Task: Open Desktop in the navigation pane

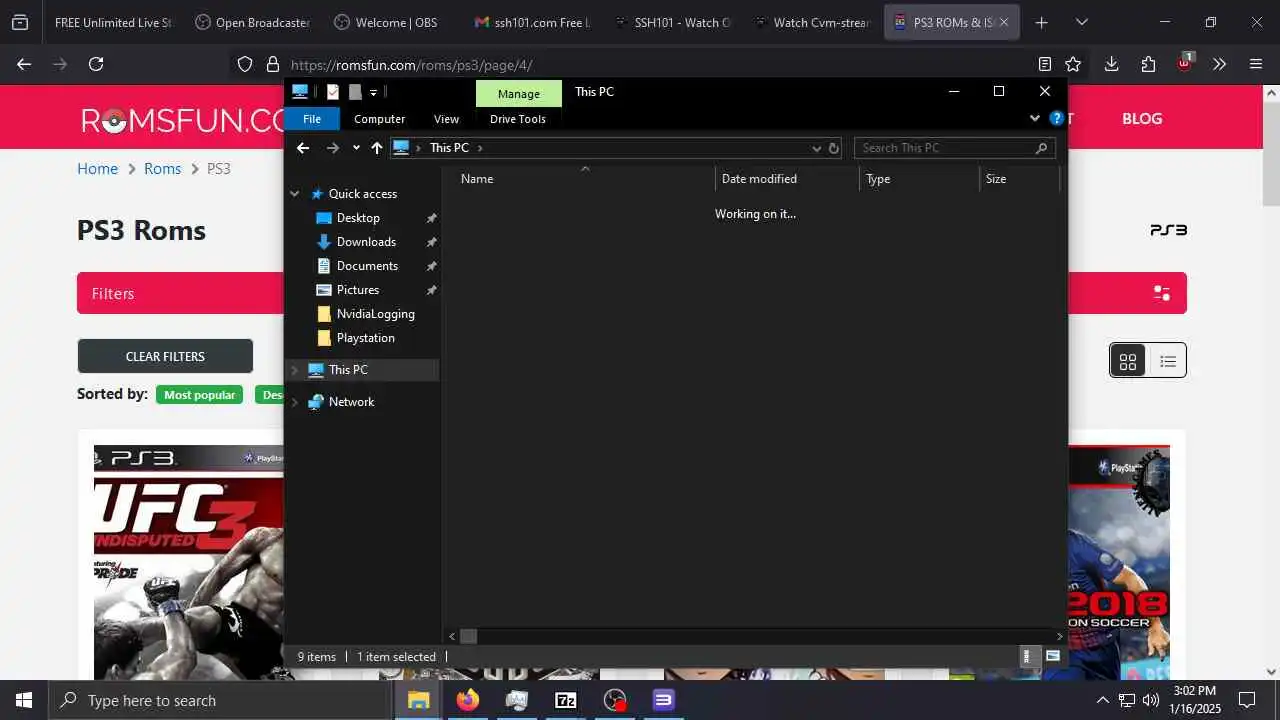Action: [358, 218]
